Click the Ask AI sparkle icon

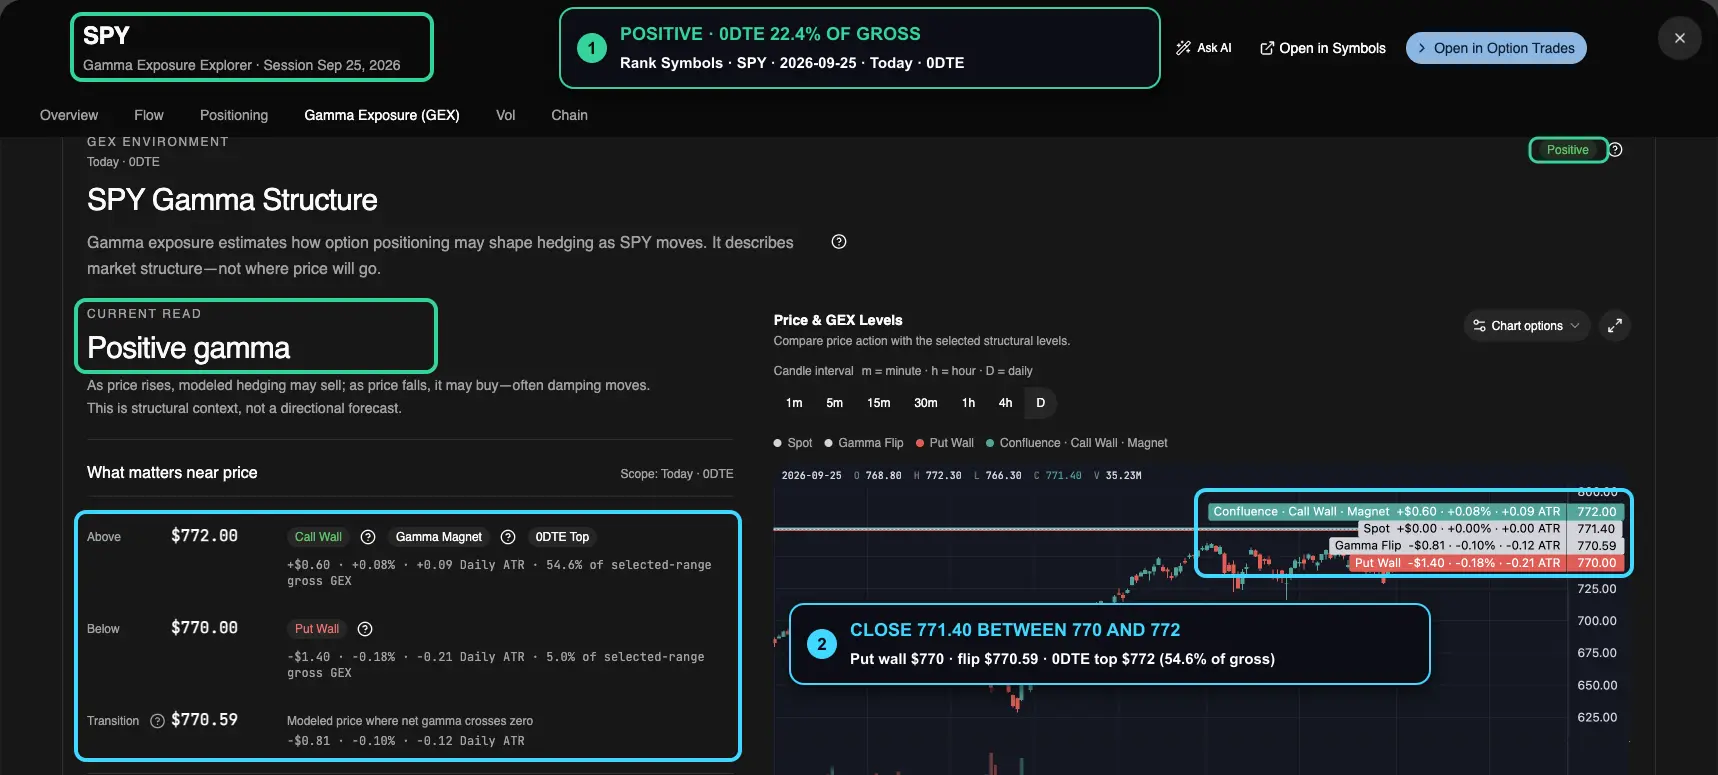(x=1183, y=48)
